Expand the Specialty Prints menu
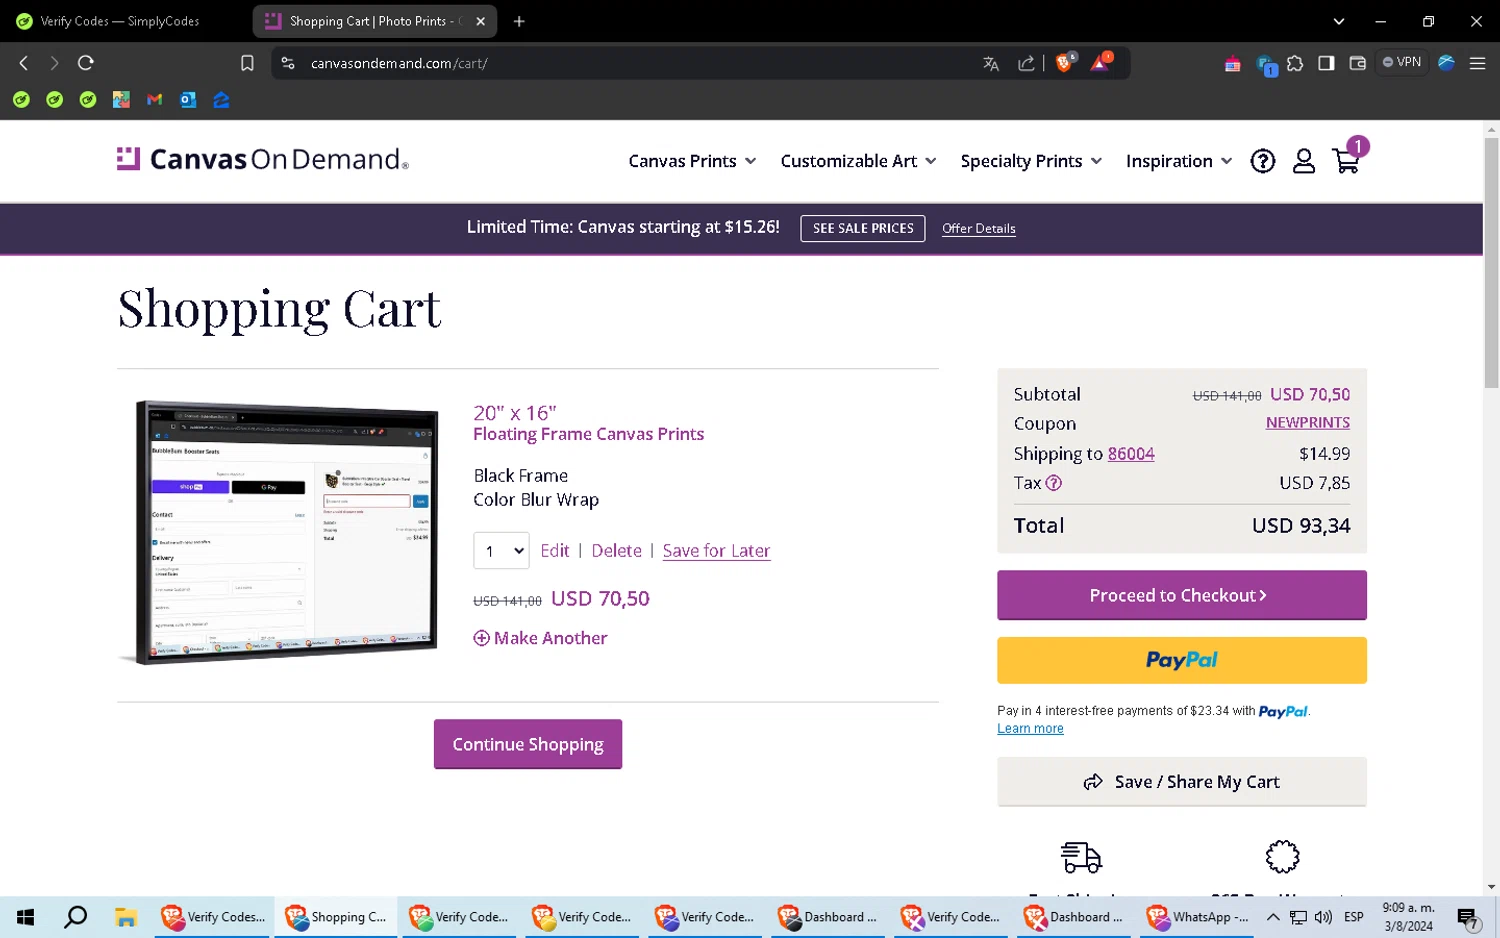Viewport: 1500px width, 938px height. [x=1031, y=161]
